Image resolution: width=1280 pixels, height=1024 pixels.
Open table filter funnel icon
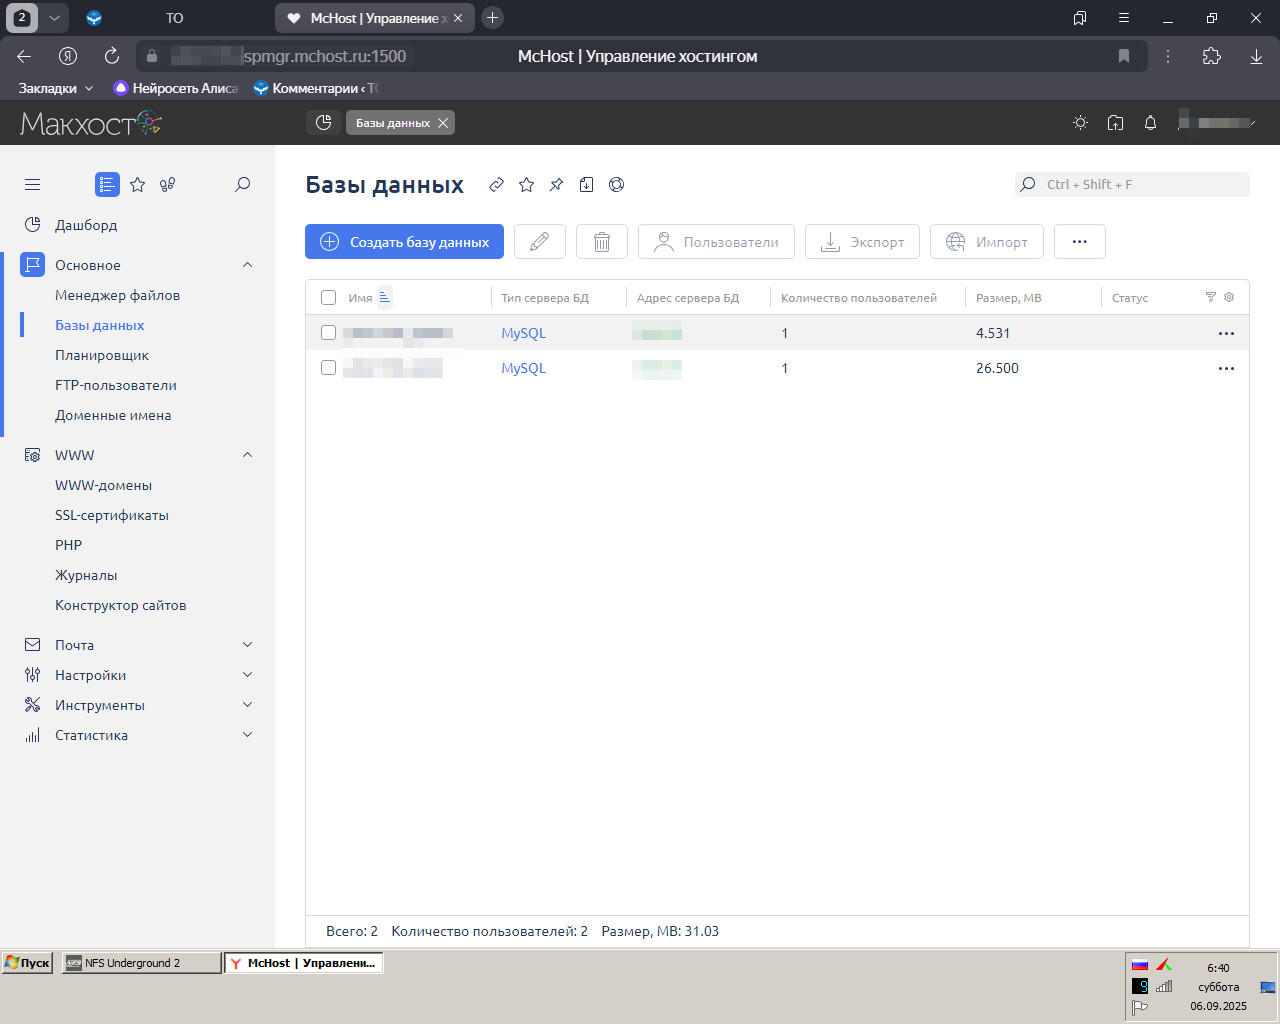click(1211, 297)
